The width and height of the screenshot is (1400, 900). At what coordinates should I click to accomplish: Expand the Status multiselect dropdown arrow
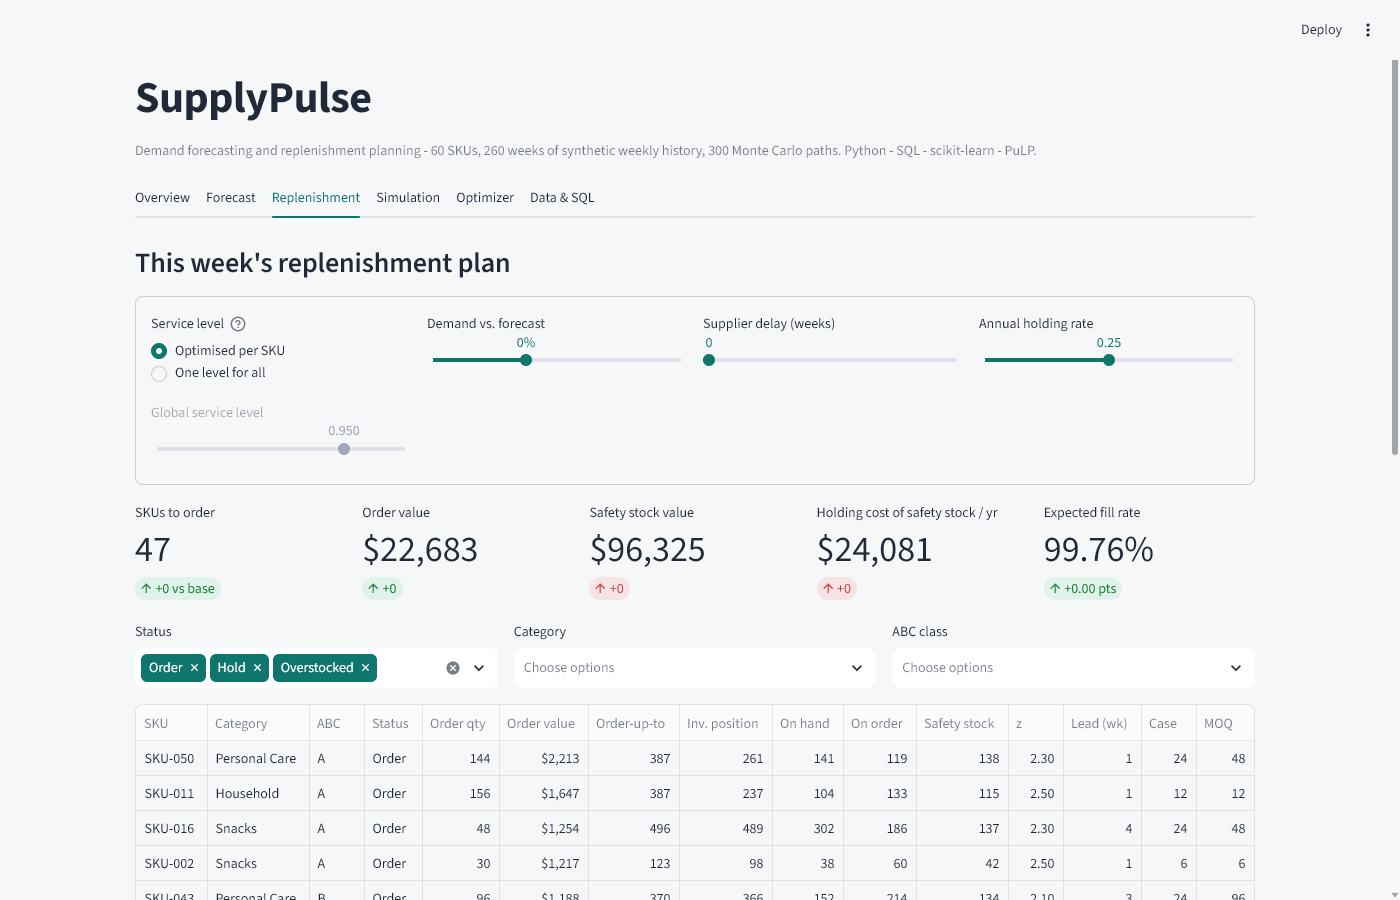coord(479,668)
